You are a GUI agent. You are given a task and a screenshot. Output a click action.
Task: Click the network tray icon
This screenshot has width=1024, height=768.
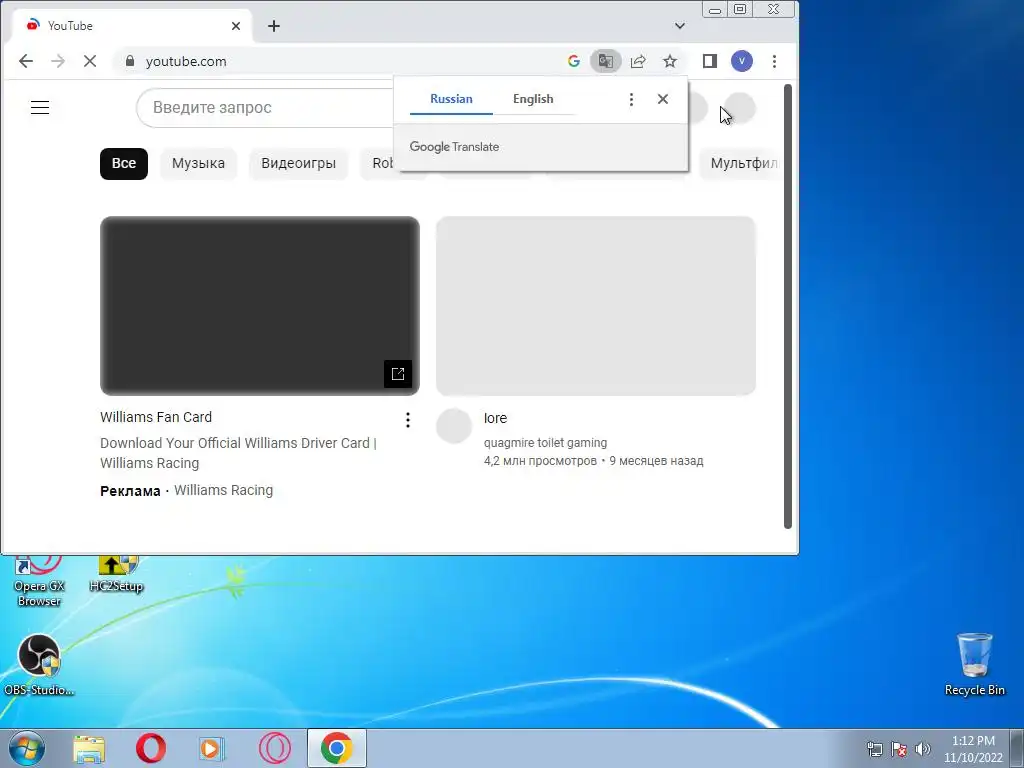point(874,749)
